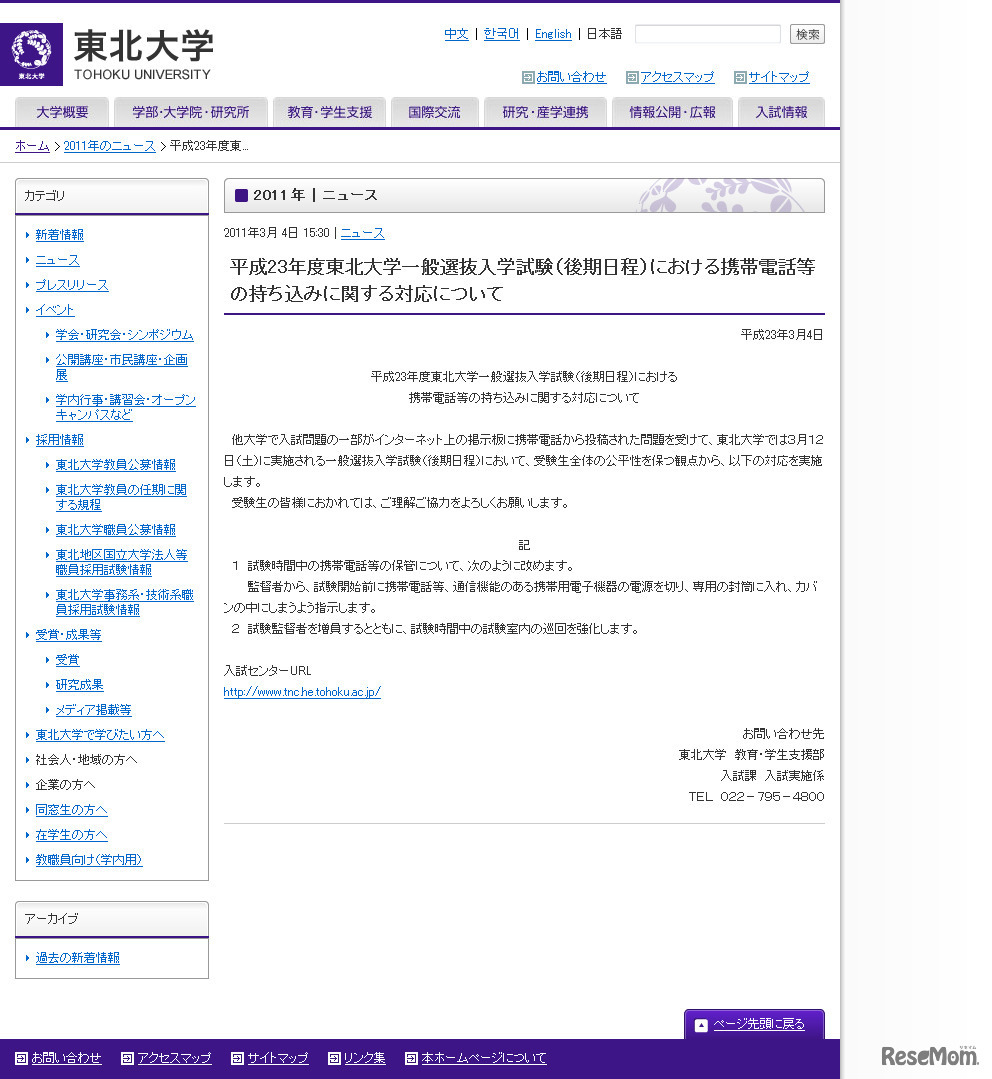Click footer サイトマップ arrow icon
Screen dimensions: 992x1079
click(237, 1058)
